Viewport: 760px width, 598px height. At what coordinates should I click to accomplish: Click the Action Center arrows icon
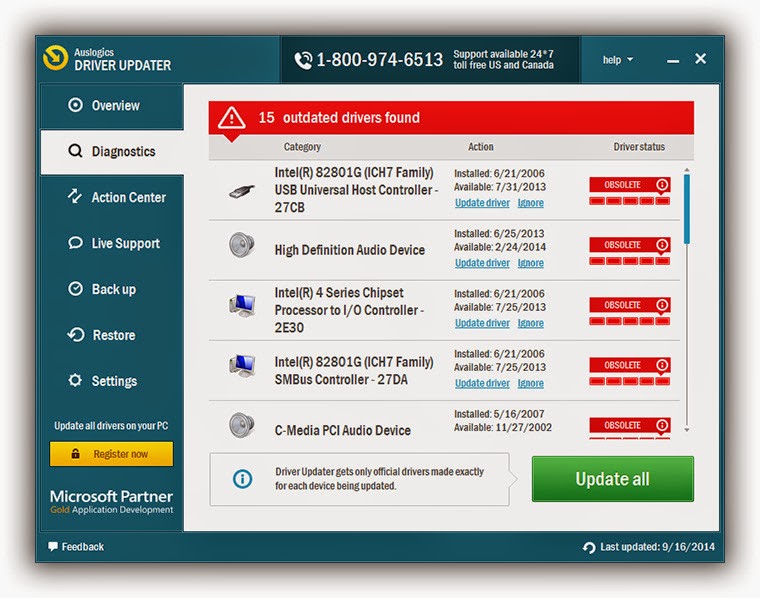tap(75, 196)
